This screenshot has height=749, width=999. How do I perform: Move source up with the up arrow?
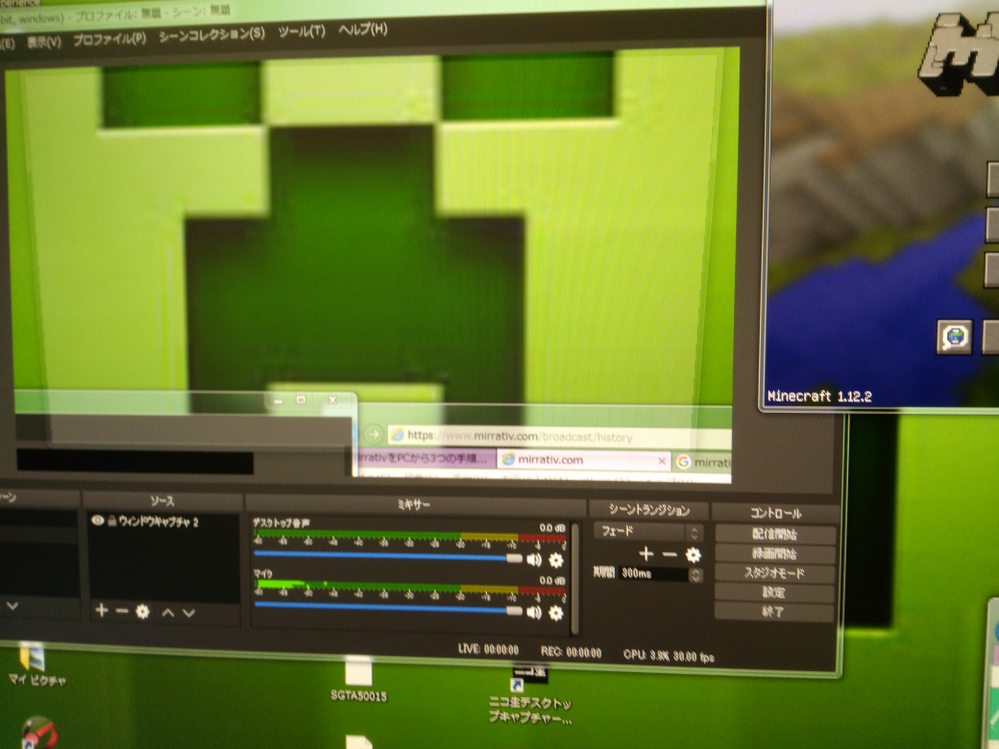[168, 612]
